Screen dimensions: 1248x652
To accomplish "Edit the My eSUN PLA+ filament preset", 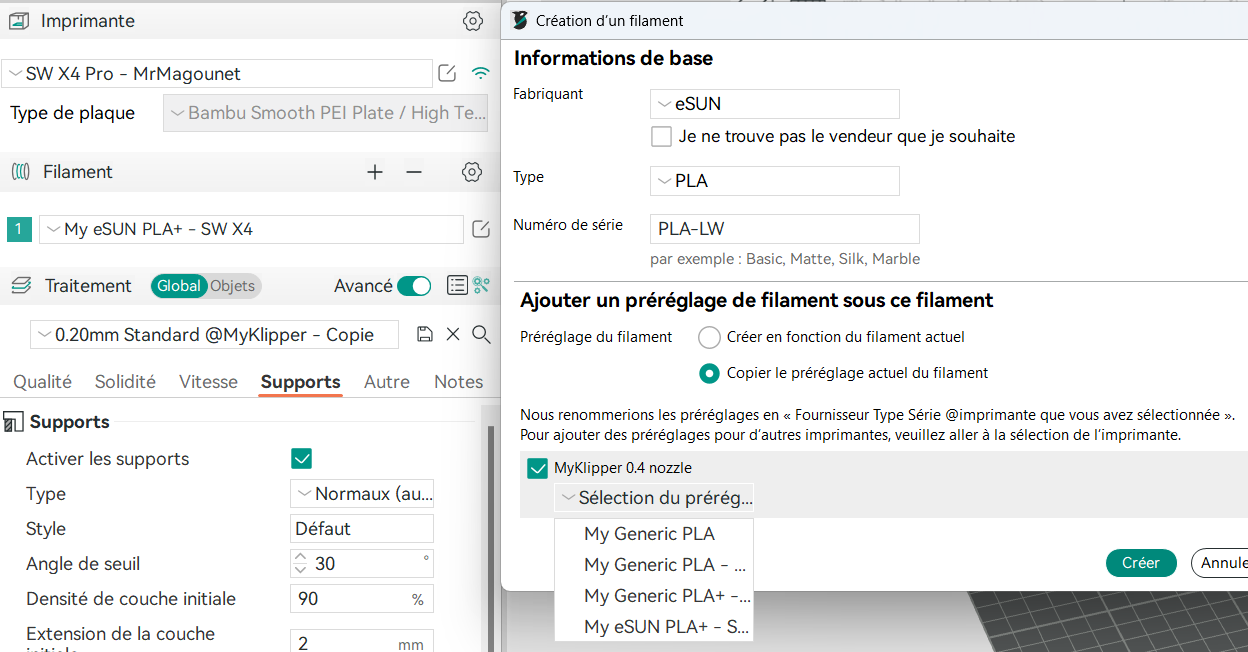I will coord(481,230).
